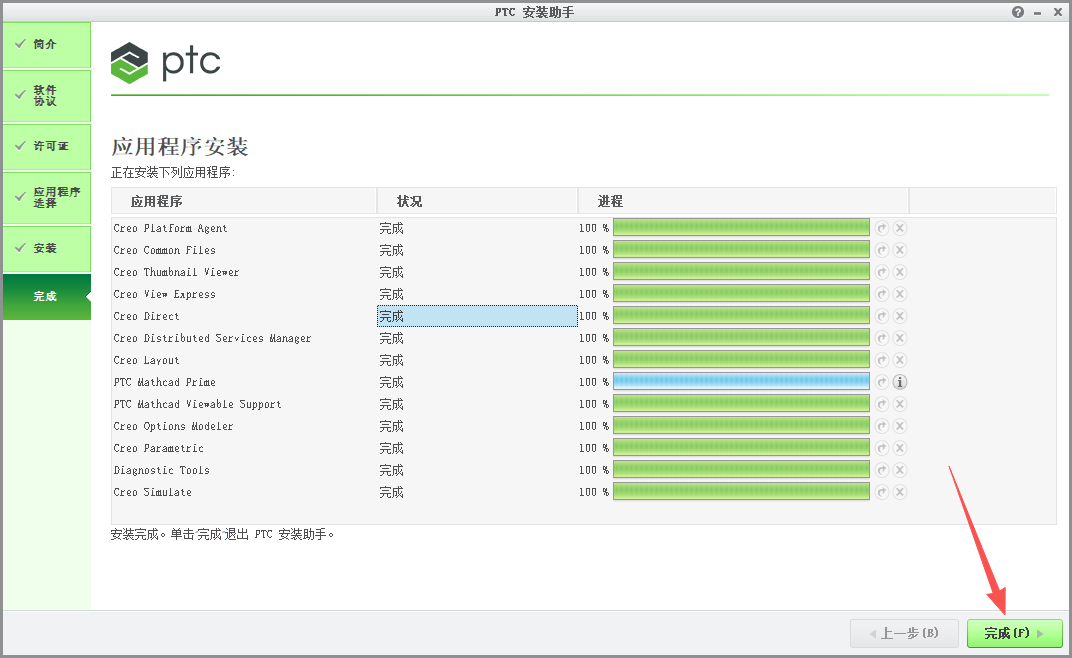Viewport: 1072px width, 658px height.
Task: Retry the Creo View Express installation
Action: pos(881,293)
